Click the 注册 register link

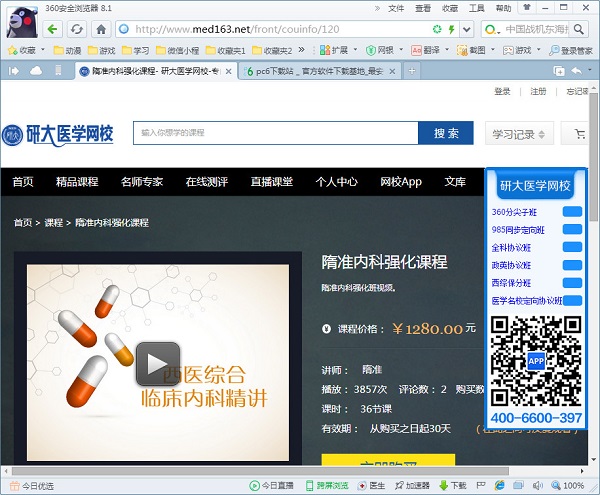click(538, 91)
